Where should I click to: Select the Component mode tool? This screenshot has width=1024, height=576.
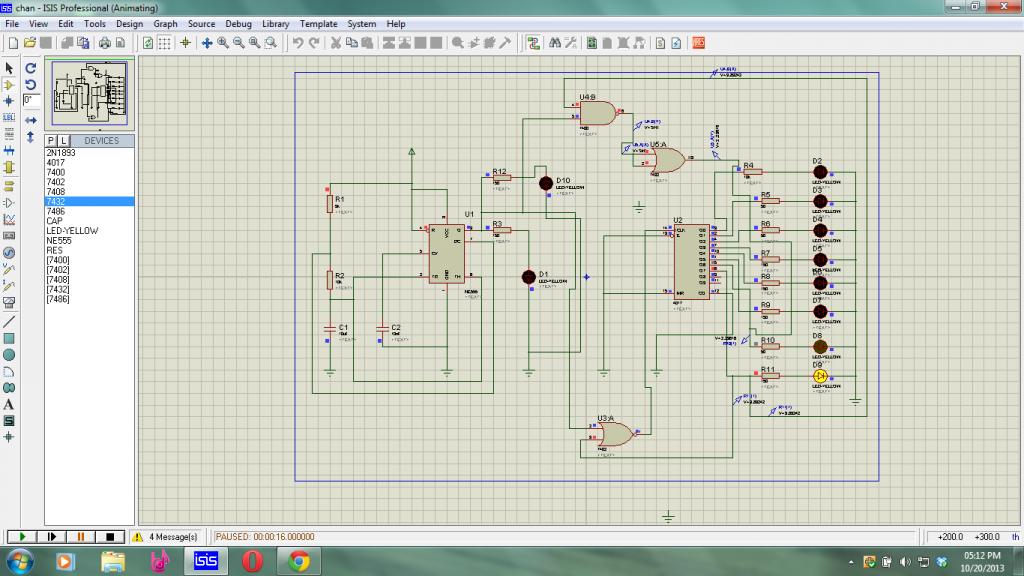point(9,85)
